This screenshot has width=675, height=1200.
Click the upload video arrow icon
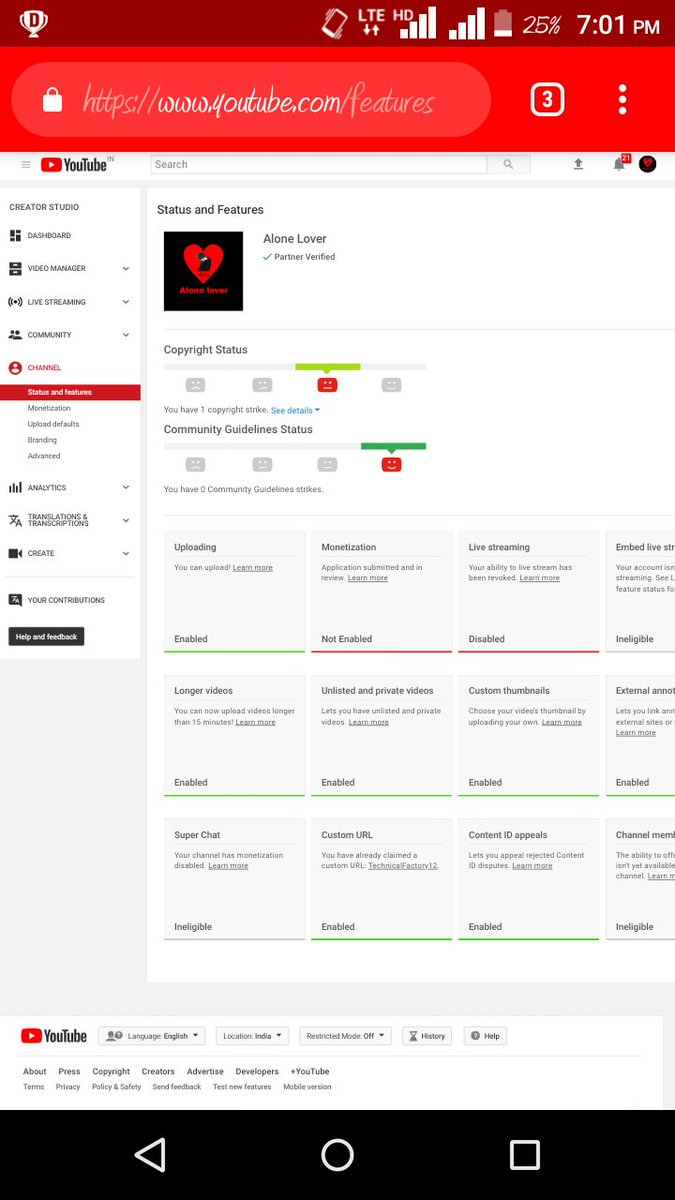pos(578,164)
